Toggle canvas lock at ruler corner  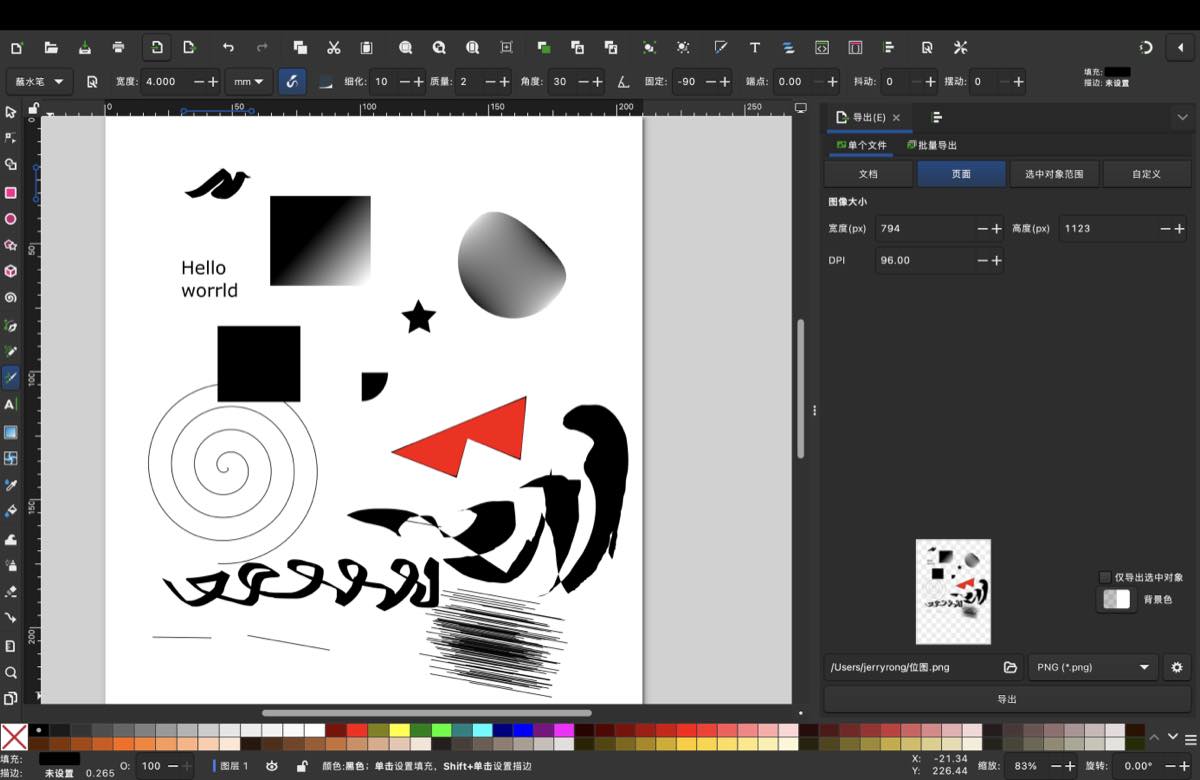34,107
